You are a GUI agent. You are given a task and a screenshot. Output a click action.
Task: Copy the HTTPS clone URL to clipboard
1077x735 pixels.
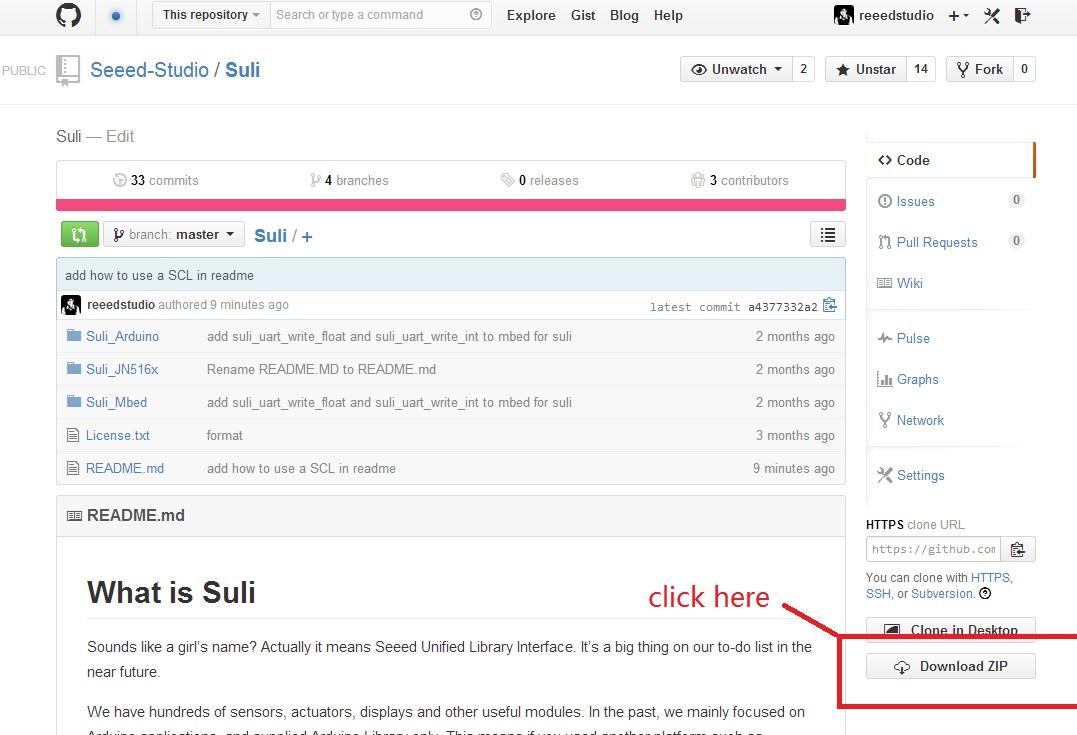click(x=1018, y=550)
